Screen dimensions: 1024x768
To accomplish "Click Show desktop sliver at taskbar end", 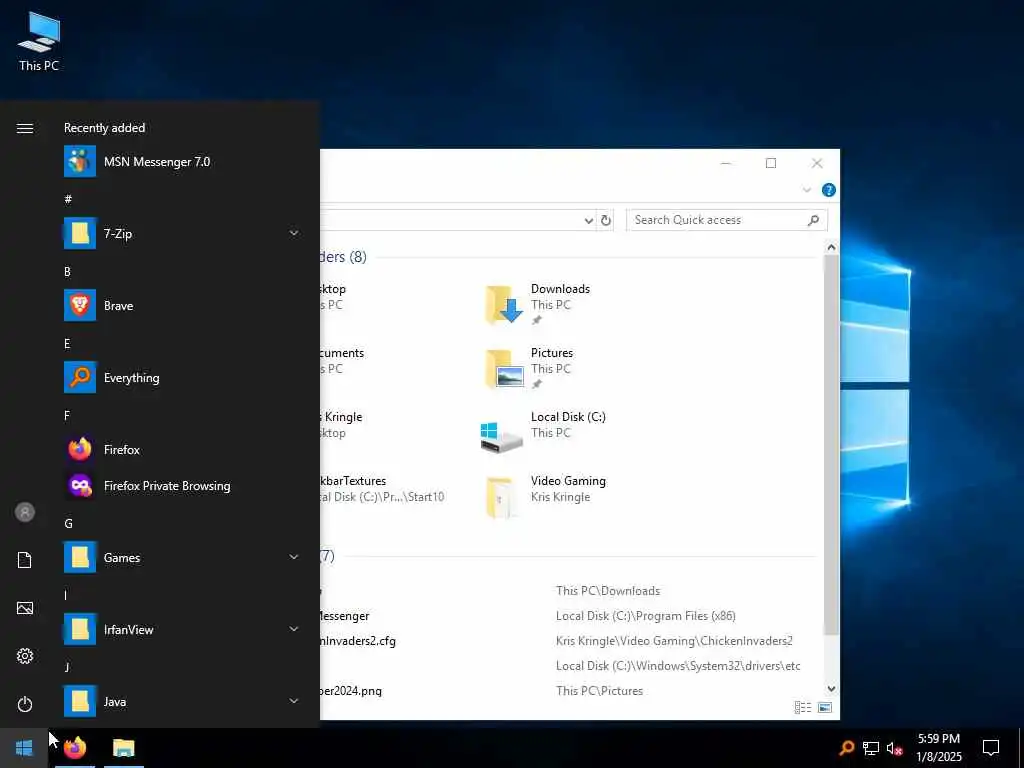I will [x=1021, y=747].
